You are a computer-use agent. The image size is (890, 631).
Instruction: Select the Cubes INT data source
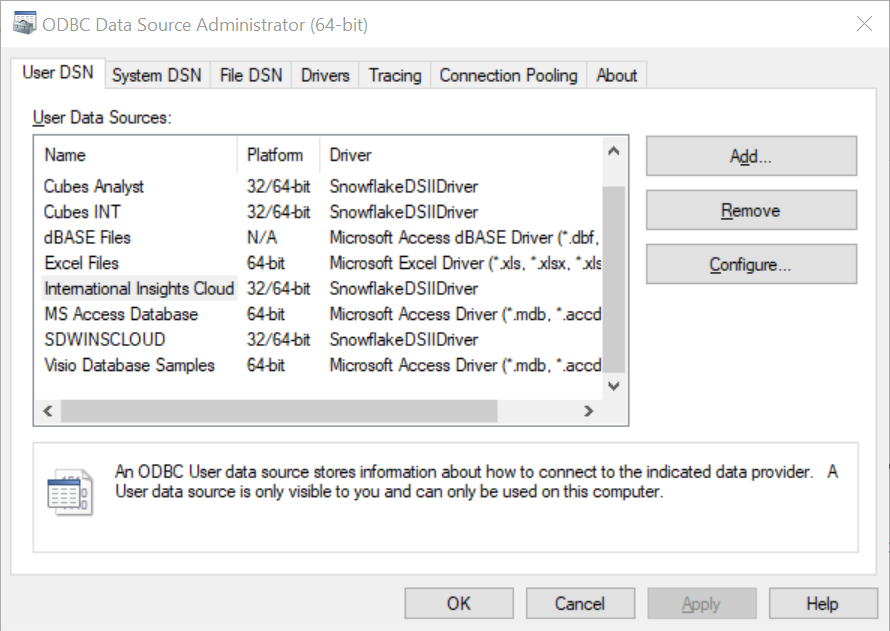coord(82,212)
